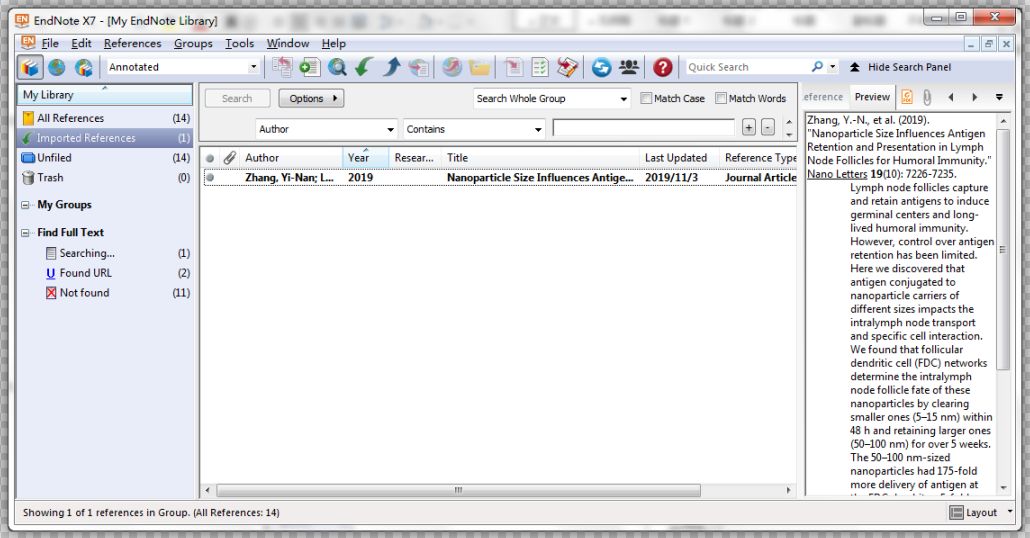Open the Window menu

click(288, 43)
